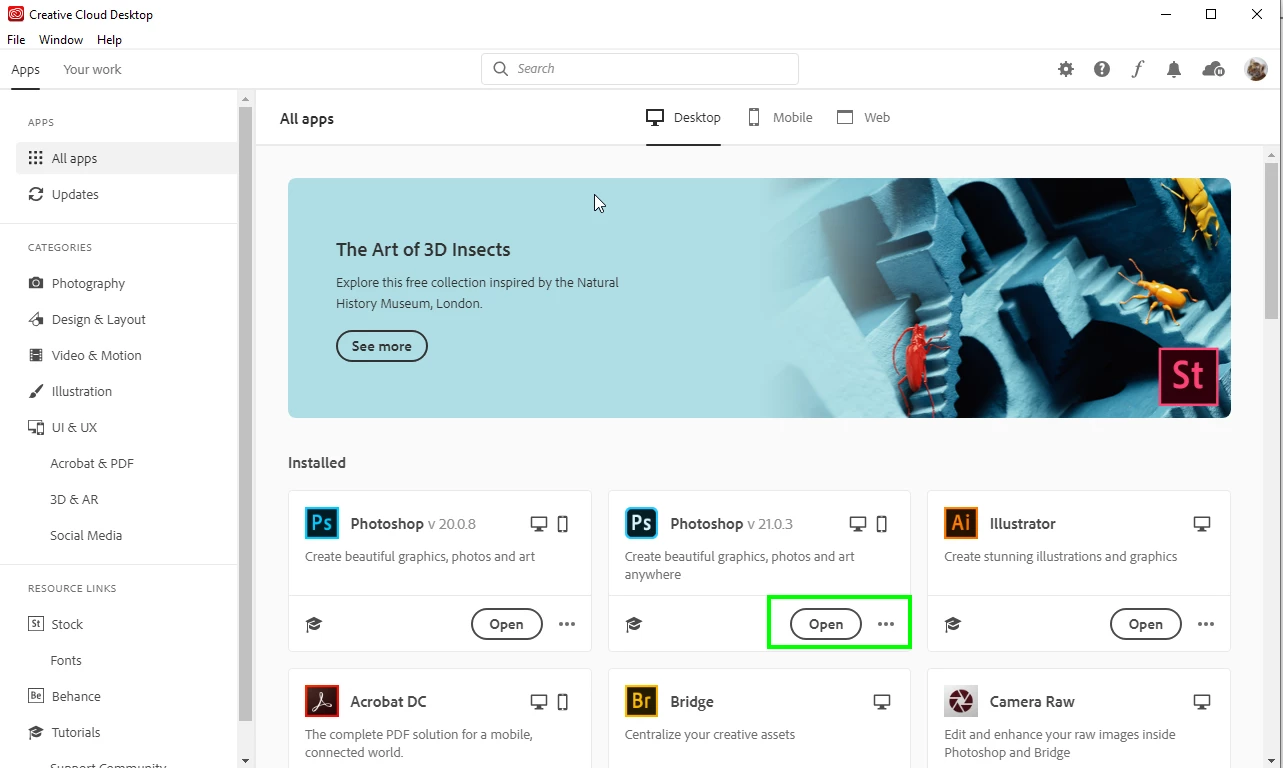Open Photoshop v 20.0.8
The width and height of the screenshot is (1283, 768).
(x=506, y=624)
